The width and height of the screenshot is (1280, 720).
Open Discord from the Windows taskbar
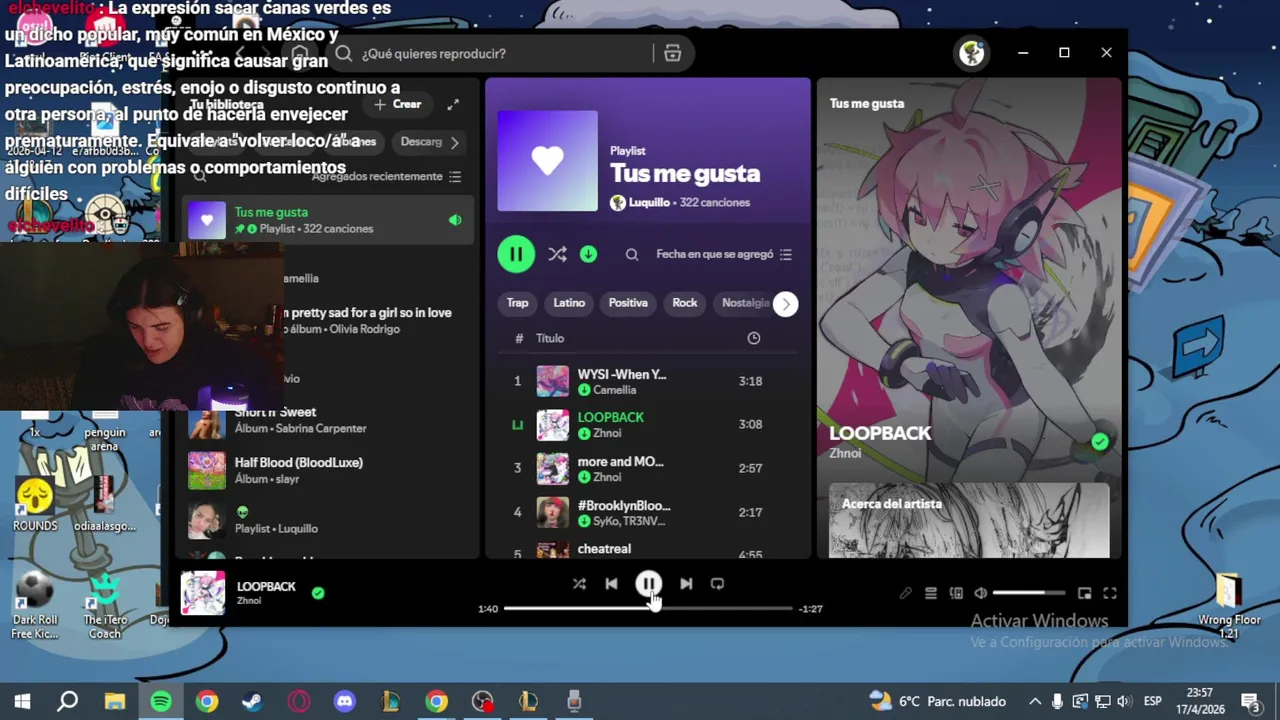click(x=345, y=701)
